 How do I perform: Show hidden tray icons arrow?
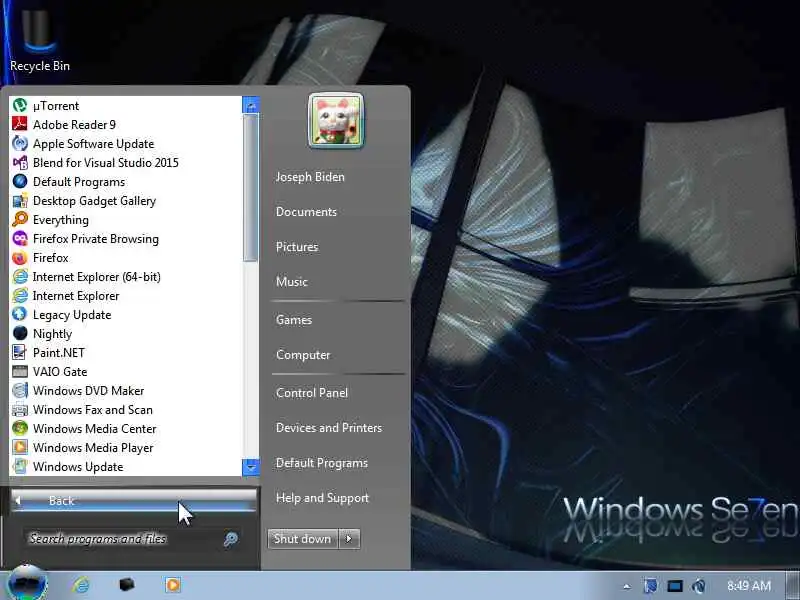[x=627, y=586]
